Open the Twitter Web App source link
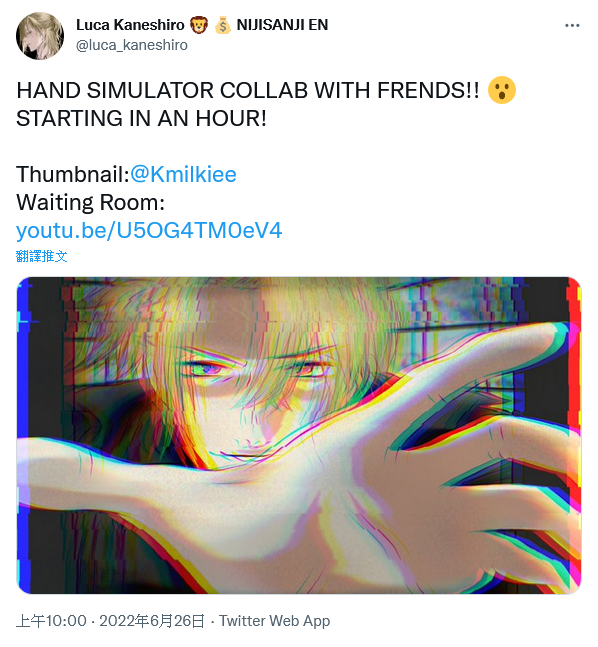598x647 pixels. pyautogui.click(x=274, y=621)
